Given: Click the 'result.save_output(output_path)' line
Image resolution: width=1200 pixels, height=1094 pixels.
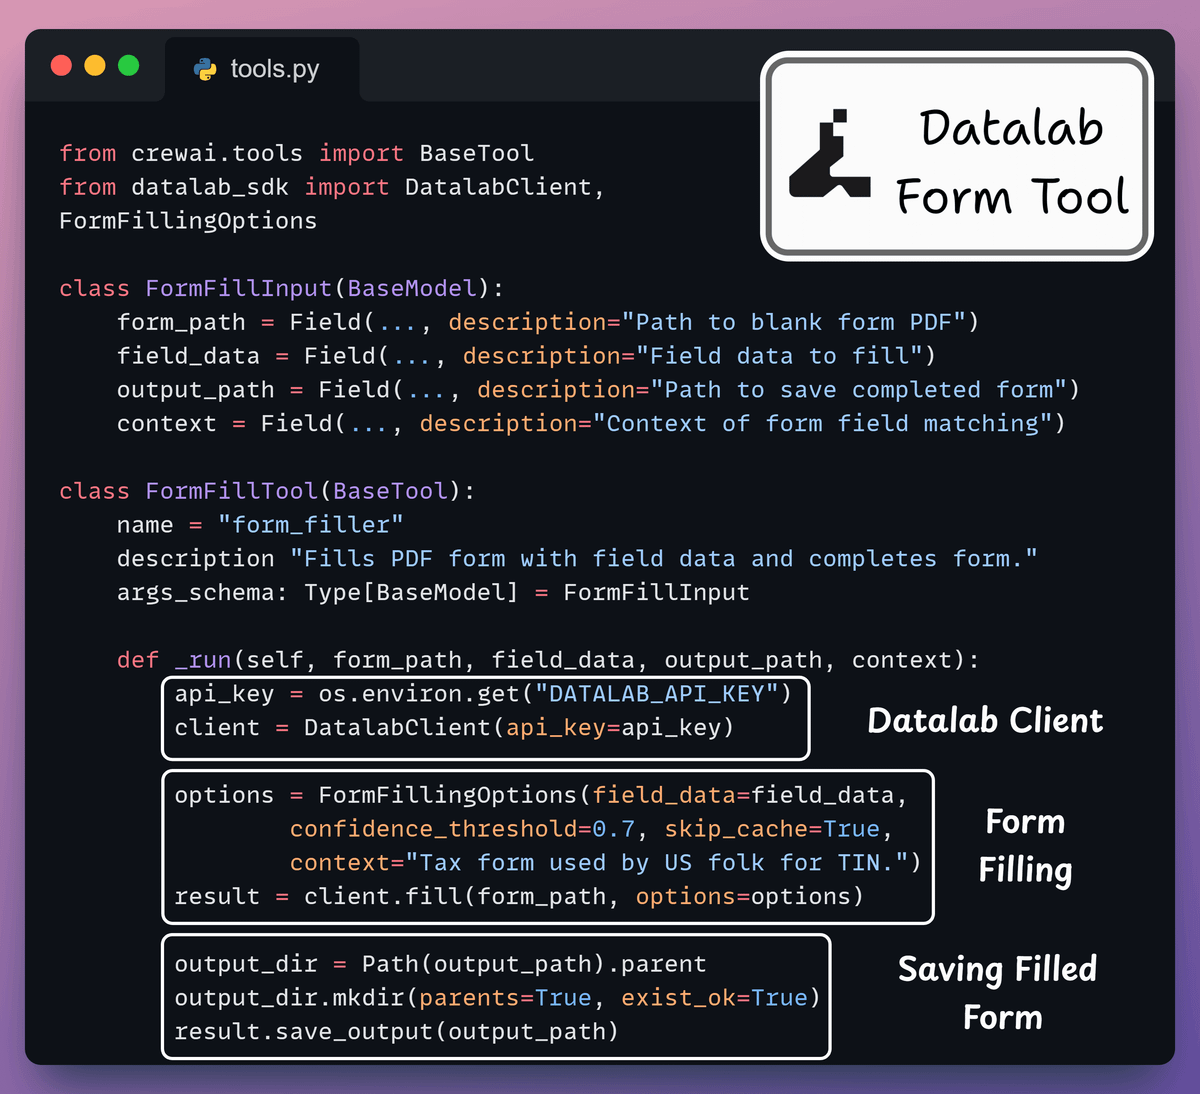Looking at the screenshot, I should click(x=396, y=1032).
